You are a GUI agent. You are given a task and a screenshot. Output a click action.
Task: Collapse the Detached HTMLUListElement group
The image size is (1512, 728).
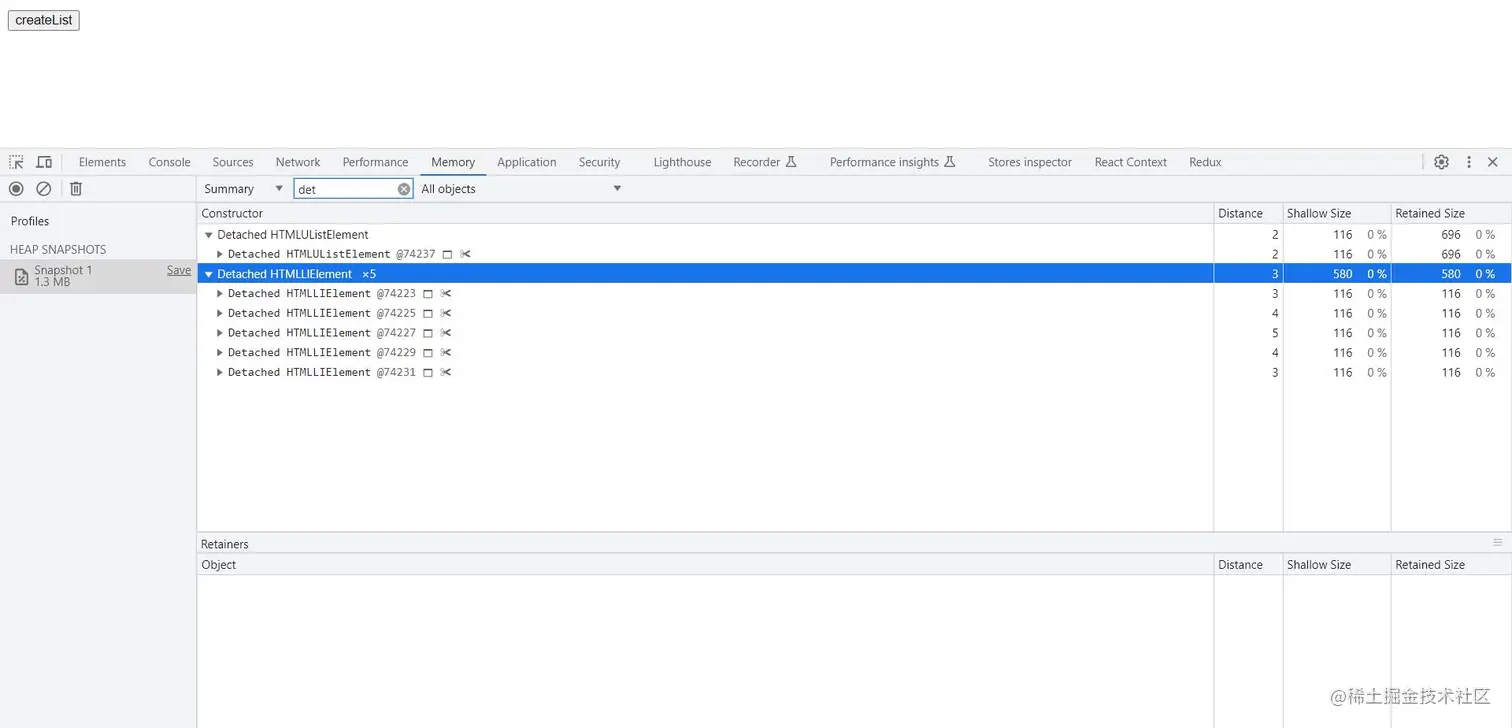[x=209, y=235]
